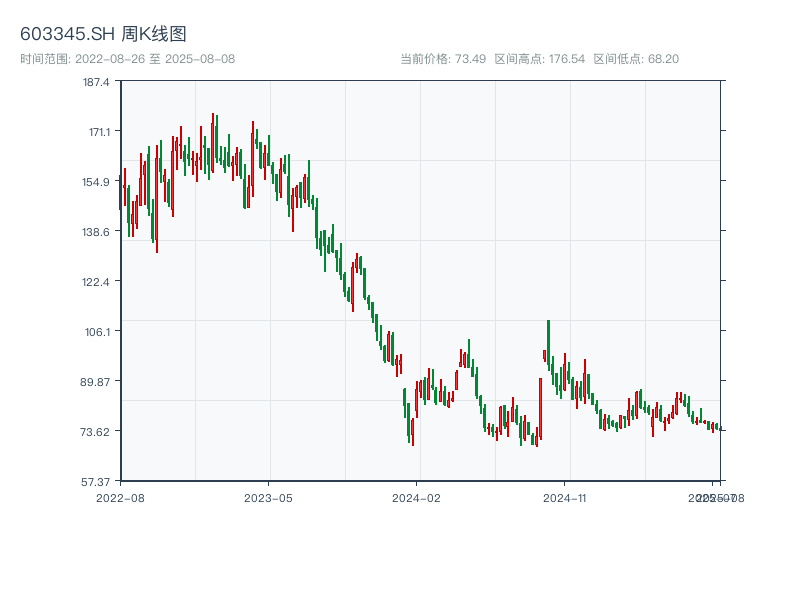Viewport: 800px width, 600px height.
Task: Click the overlapping 2025-07/08 x-axis label
Action: click(x=714, y=497)
